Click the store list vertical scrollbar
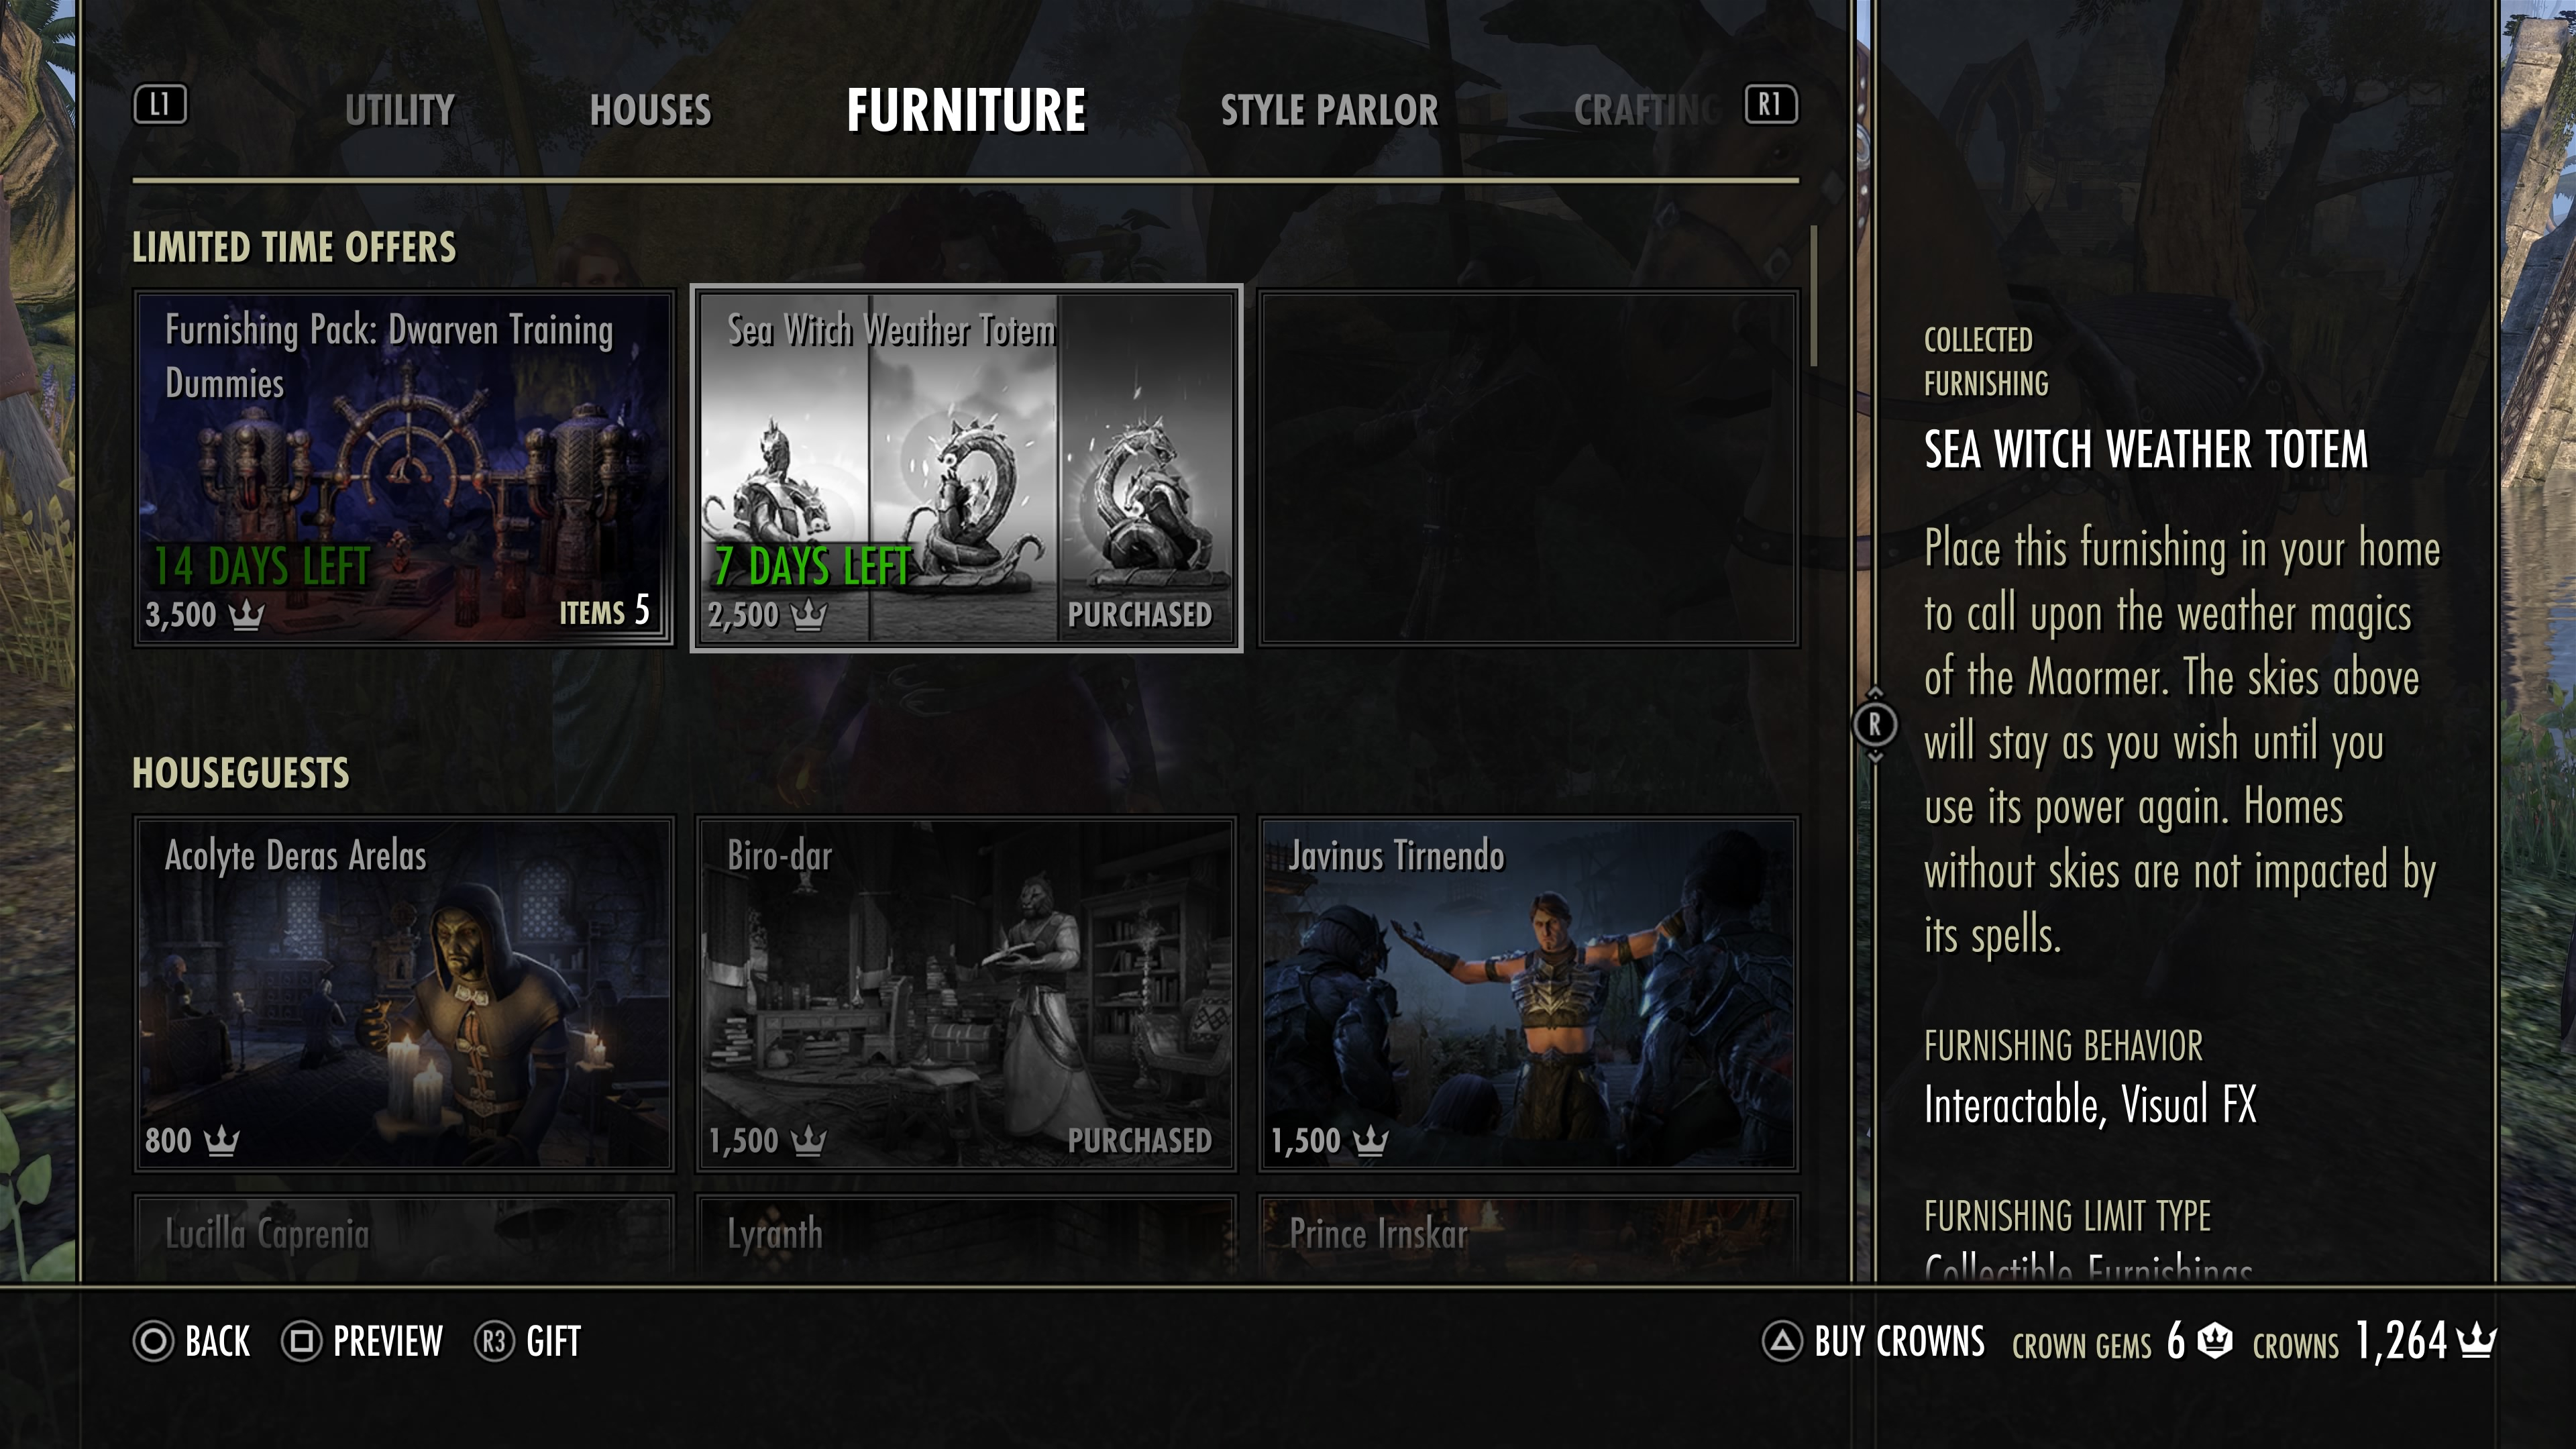Screen dimensions: 2576x1449 (x=1813, y=296)
